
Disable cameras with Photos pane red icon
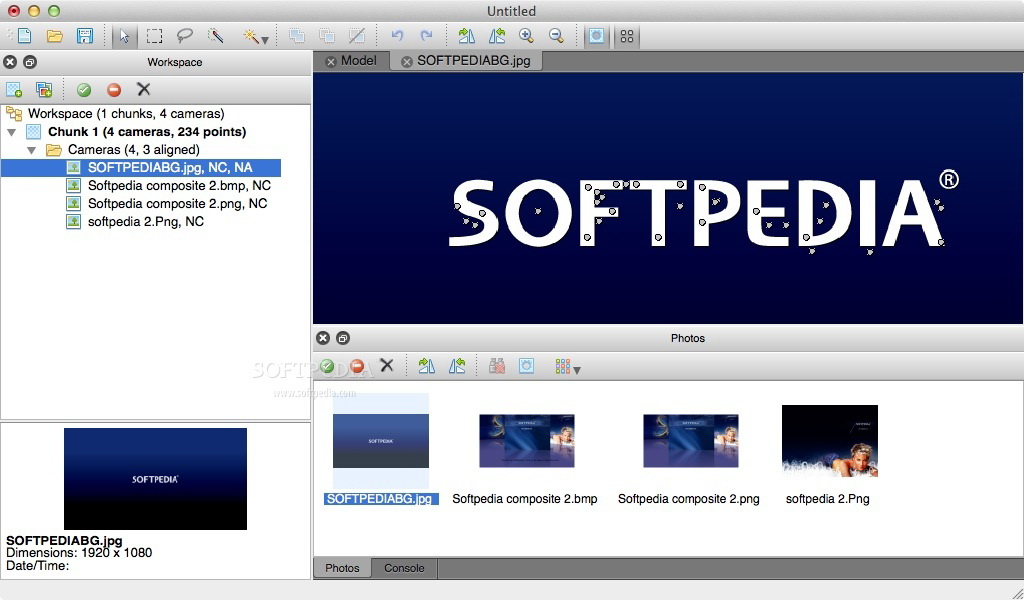point(357,367)
